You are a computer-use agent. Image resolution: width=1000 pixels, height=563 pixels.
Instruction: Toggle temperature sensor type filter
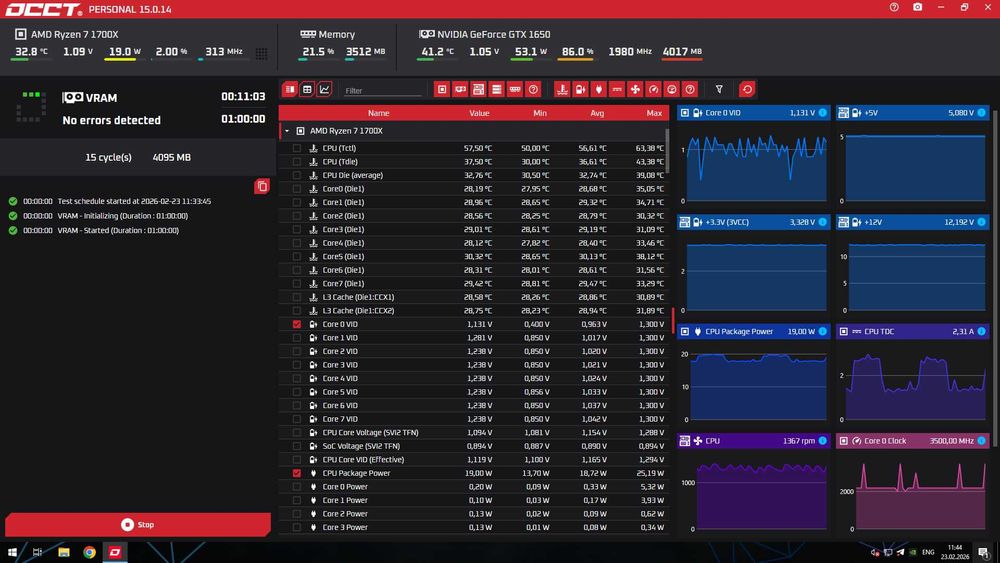562,89
